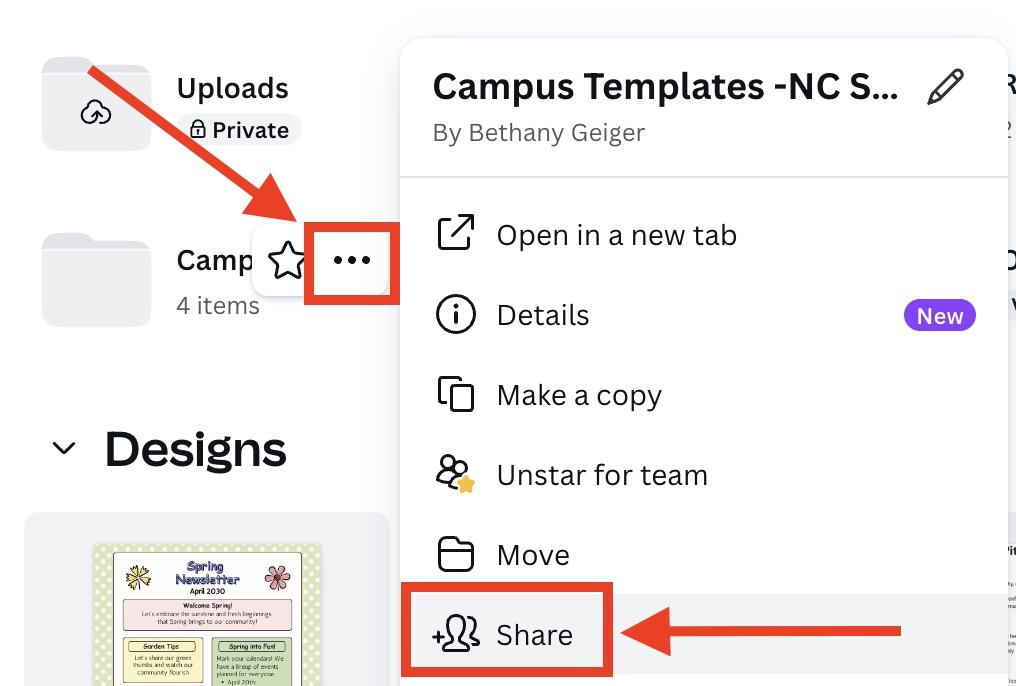Unstar the Campus Templates folder for the team
This screenshot has height=686, width=1016.
click(x=602, y=474)
